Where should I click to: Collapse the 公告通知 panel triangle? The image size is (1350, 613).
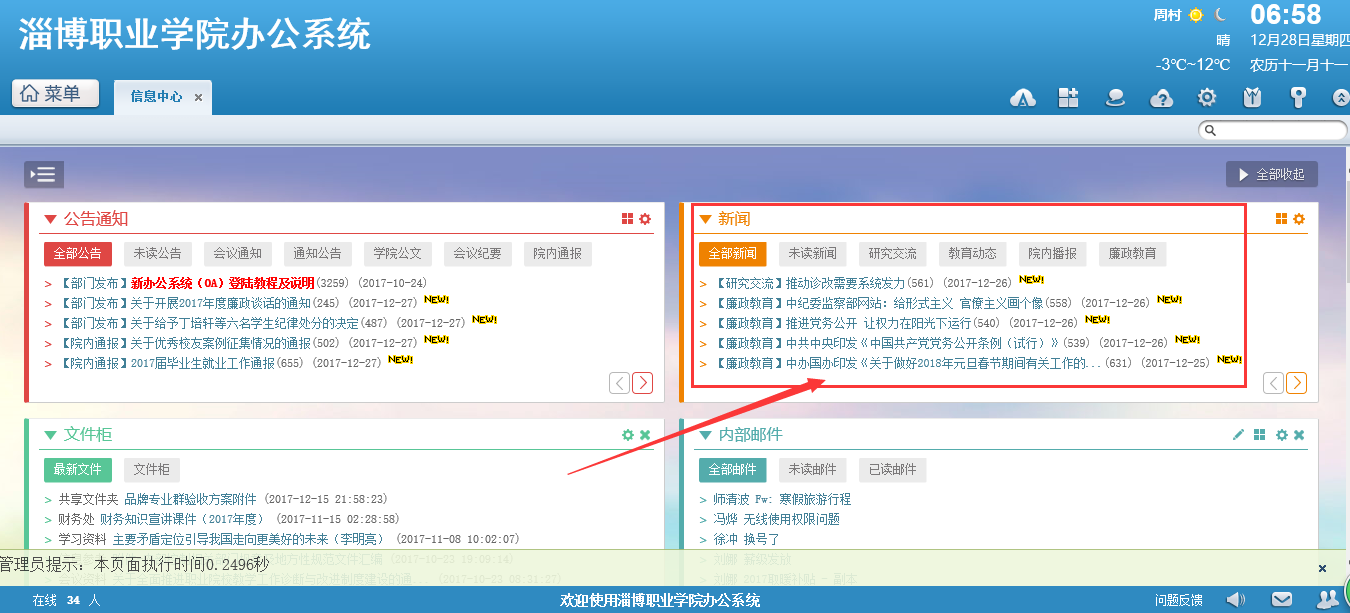50,219
